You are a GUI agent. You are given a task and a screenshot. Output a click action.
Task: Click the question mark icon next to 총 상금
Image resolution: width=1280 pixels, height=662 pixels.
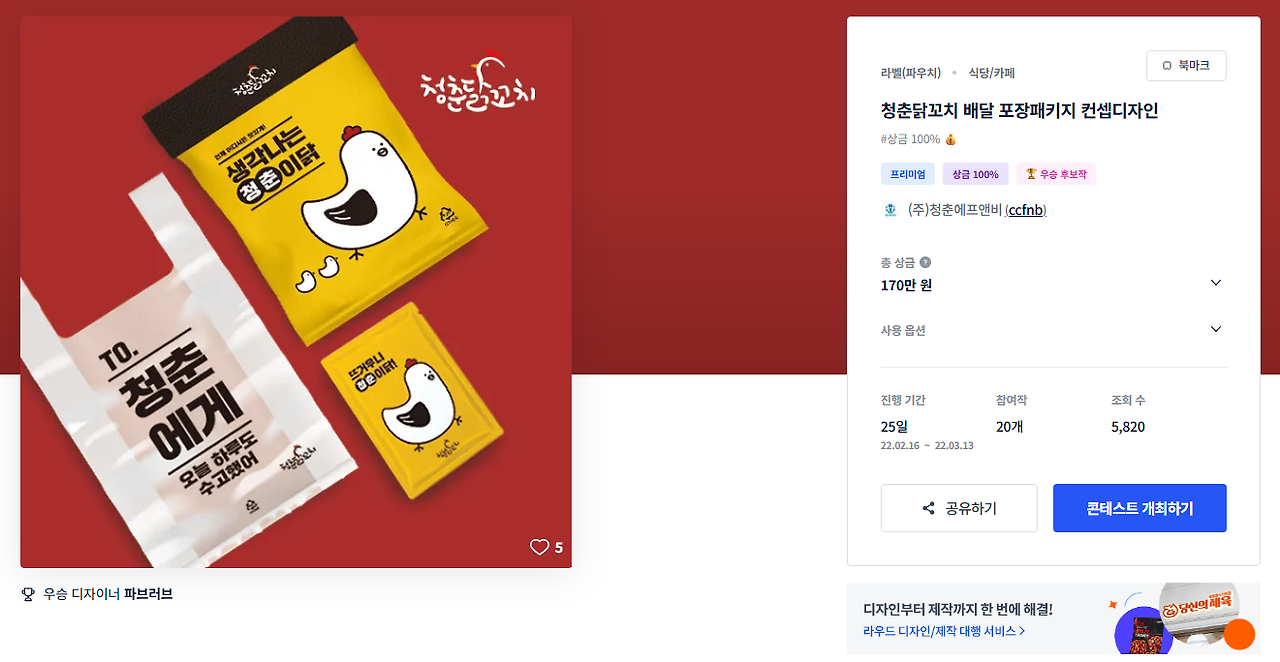925,263
